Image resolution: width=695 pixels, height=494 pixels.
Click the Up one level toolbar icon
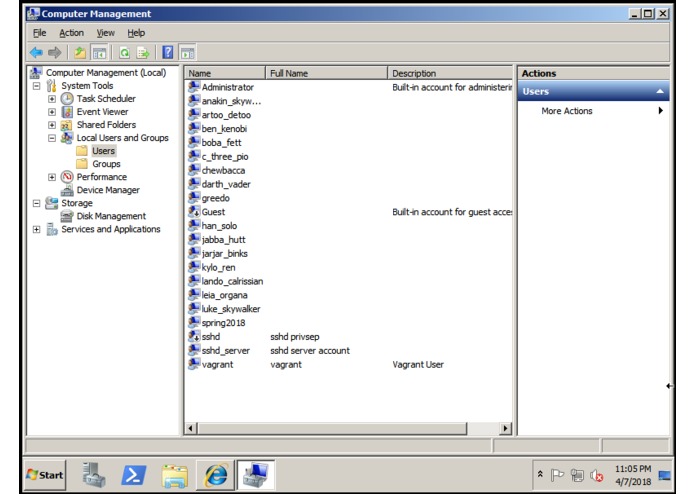pyautogui.click(x=80, y=53)
